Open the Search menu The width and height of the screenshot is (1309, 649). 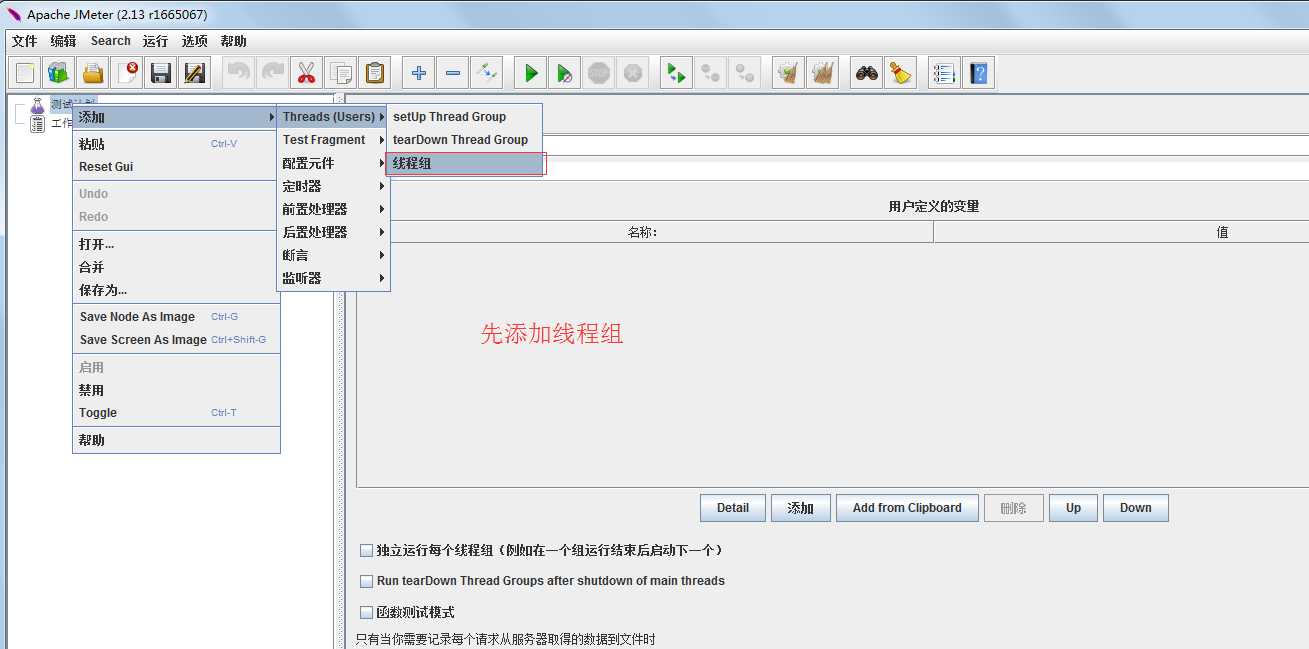click(x=111, y=41)
